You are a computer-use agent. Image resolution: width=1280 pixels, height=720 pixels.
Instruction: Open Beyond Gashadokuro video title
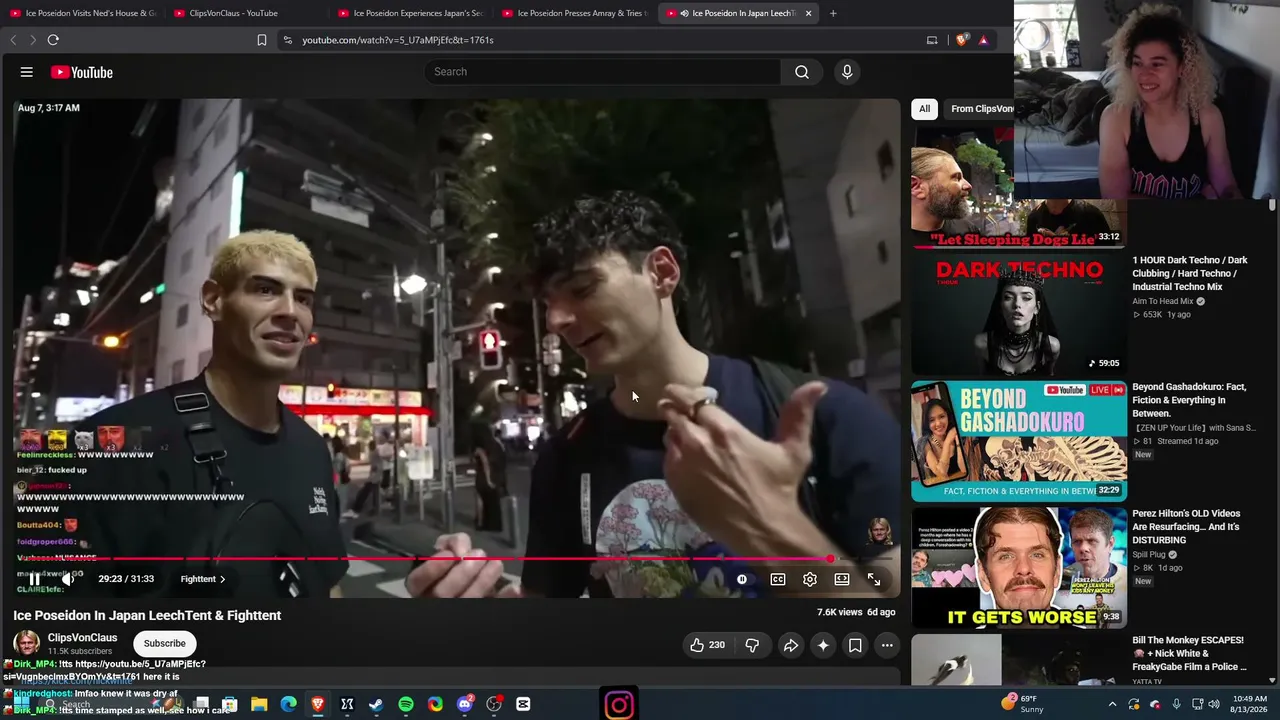(1190, 400)
